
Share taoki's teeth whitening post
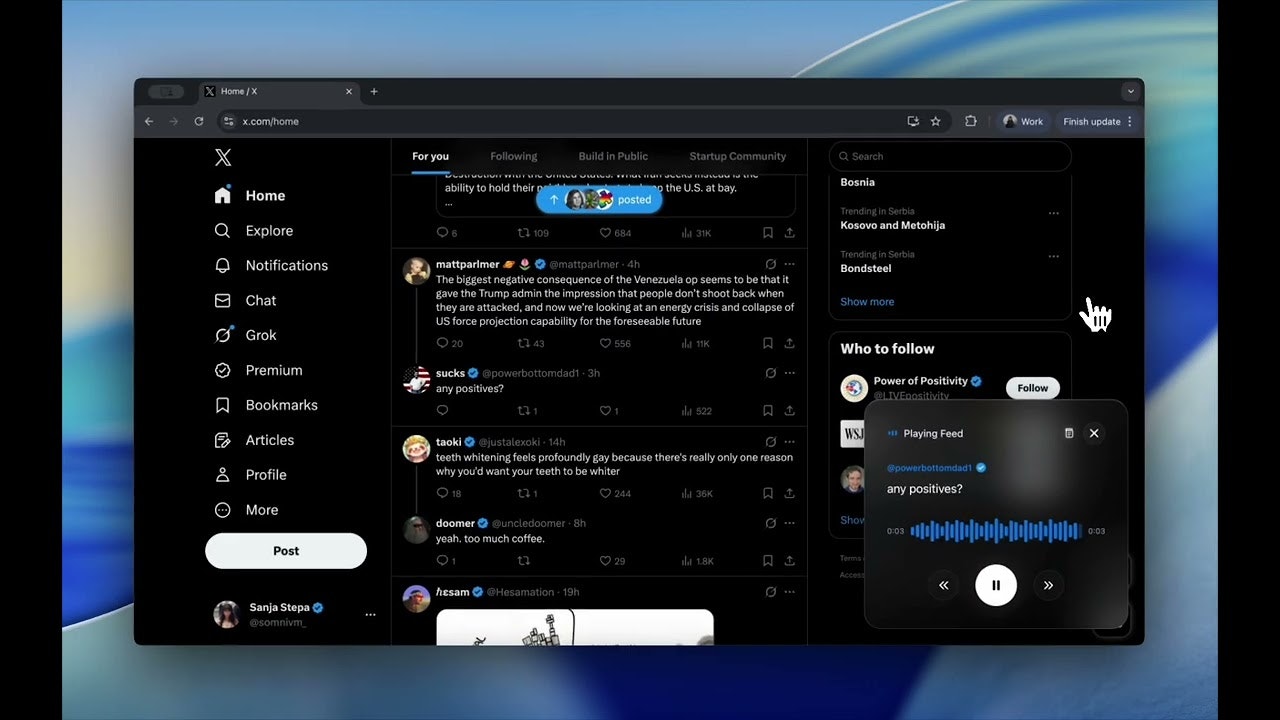(789, 494)
